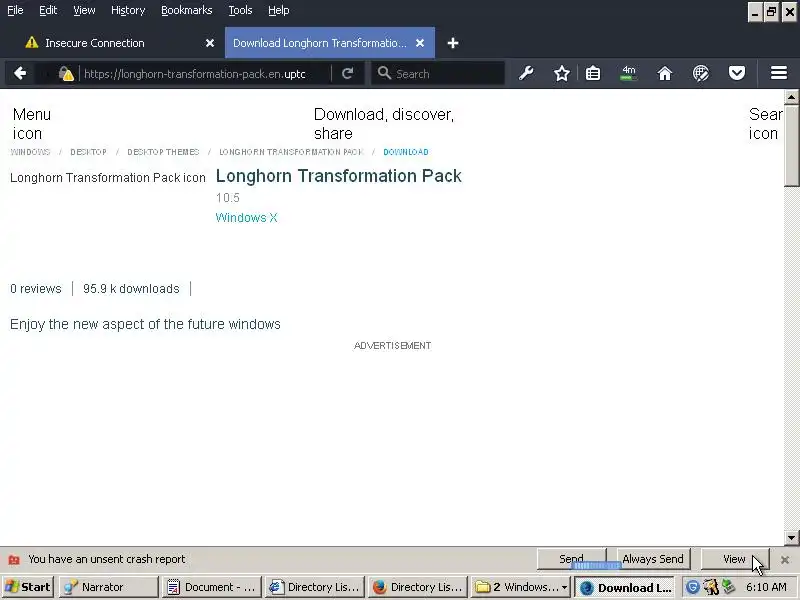The width and height of the screenshot is (800, 600).
Task: Click the DOWNLOAD breadcrumb
Action: click(x=406, y=152)
